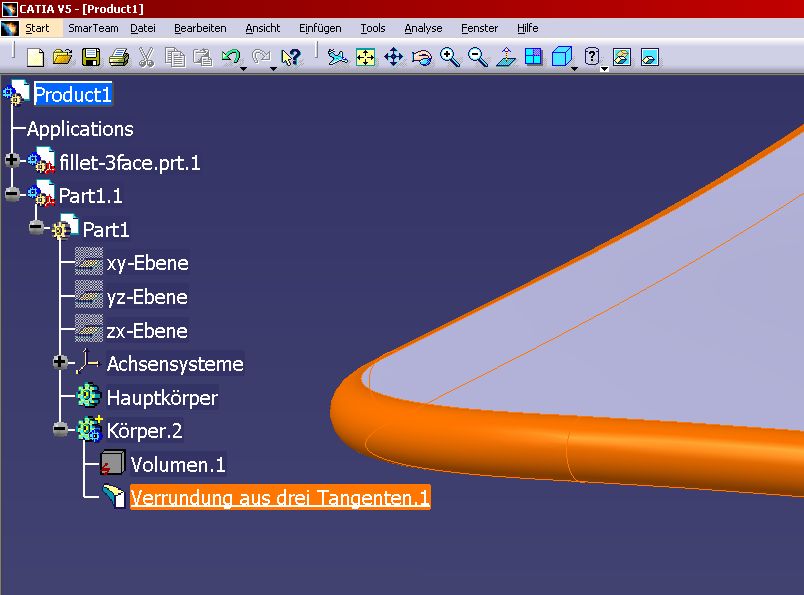Click the Print icon
Viewport: 804px width, 595px height.
118,57
